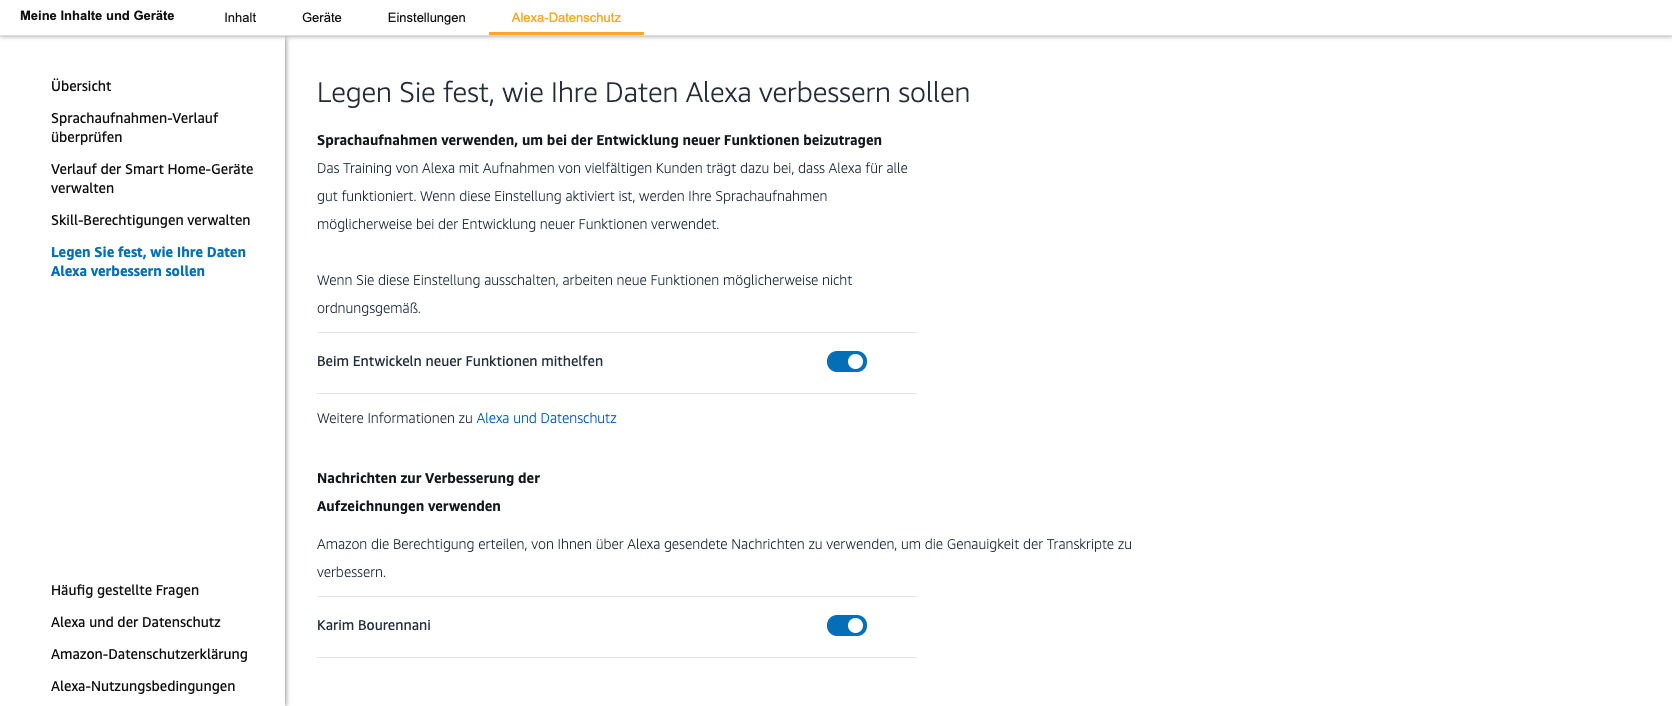View the Alexa-Nutzungsbedingungen
Image resolution: width=1672 pixels, height=706 pixels.
click(143, 686)
